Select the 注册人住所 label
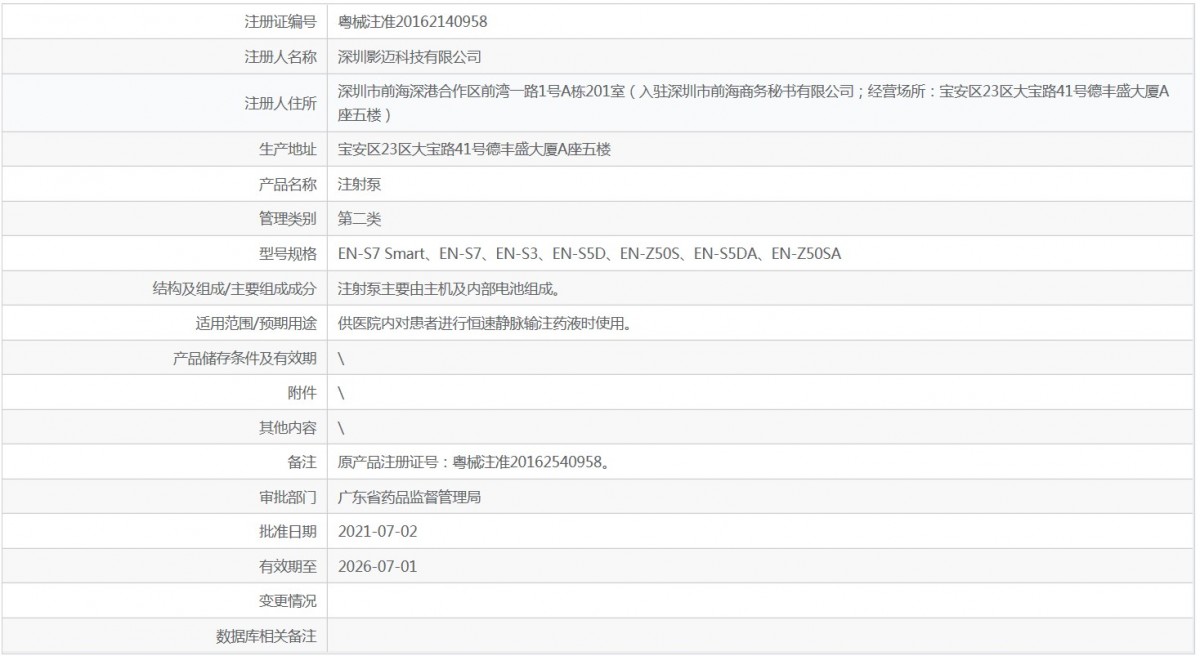Viewport: 1200px width, 656px height. coord(281,103)
